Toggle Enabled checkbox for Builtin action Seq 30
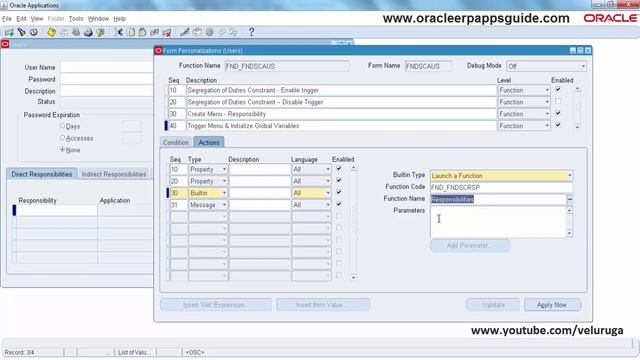The image size is (640, 360). tap(339, 192)
